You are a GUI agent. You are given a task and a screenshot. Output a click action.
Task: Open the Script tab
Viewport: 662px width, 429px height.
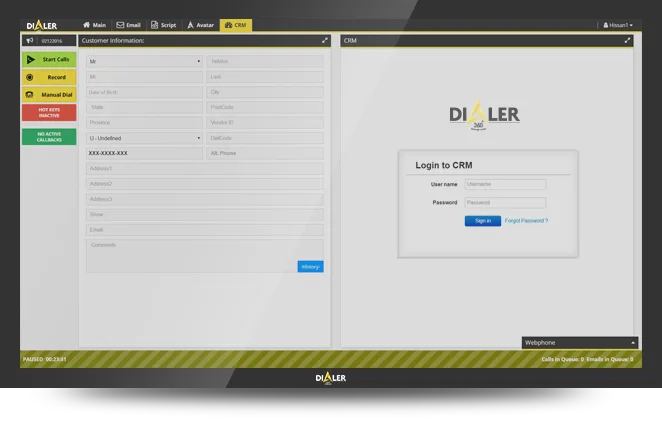[x=163, y=25]
